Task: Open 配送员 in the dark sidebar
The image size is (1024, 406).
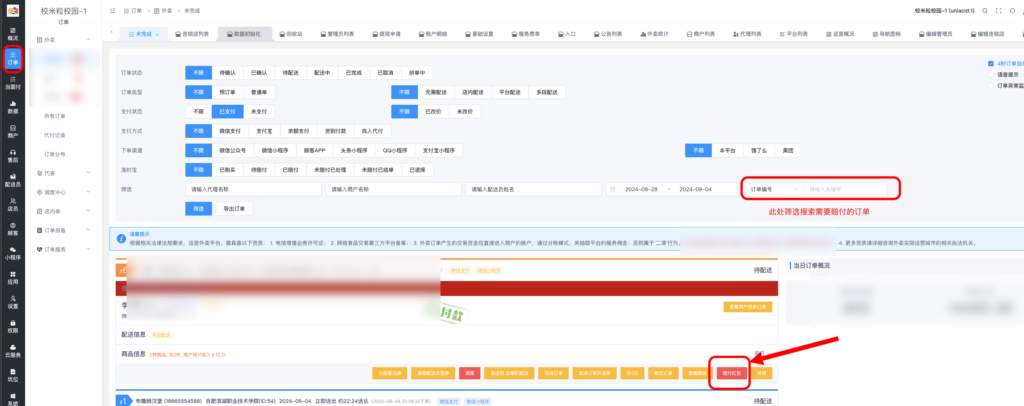Action: [x=12, y=181]
